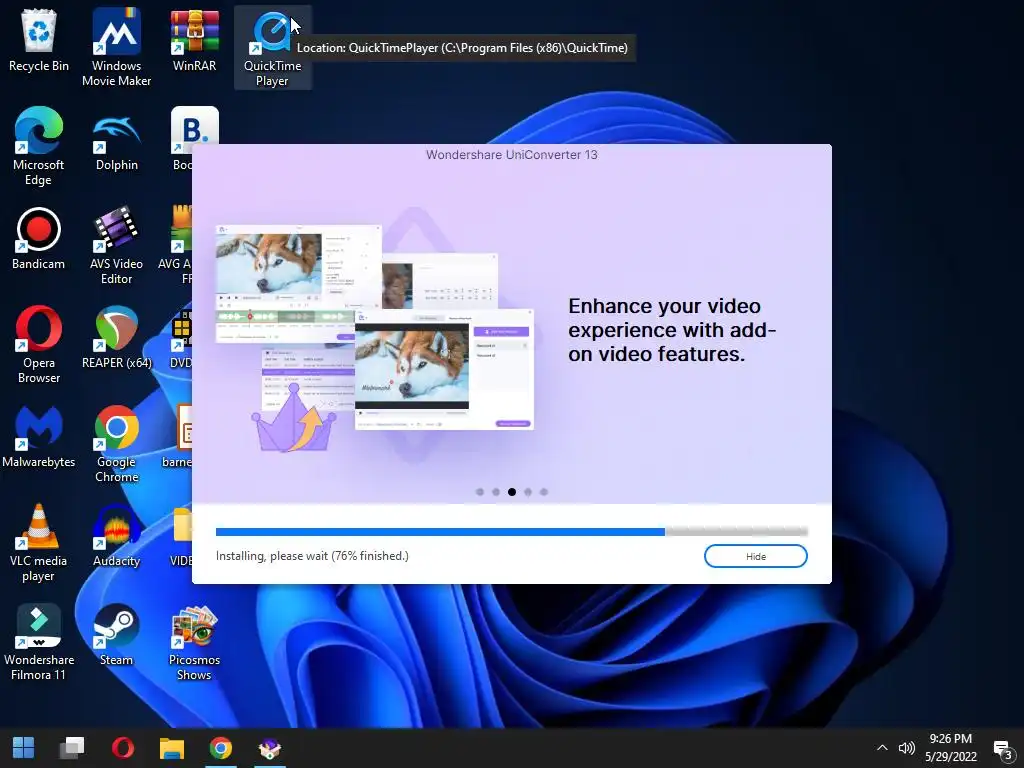The width and height of the screenshot is (1024, 768).
Task: Launch the Dolphin desktop shortcut
Action: click(x=116, y=140)
